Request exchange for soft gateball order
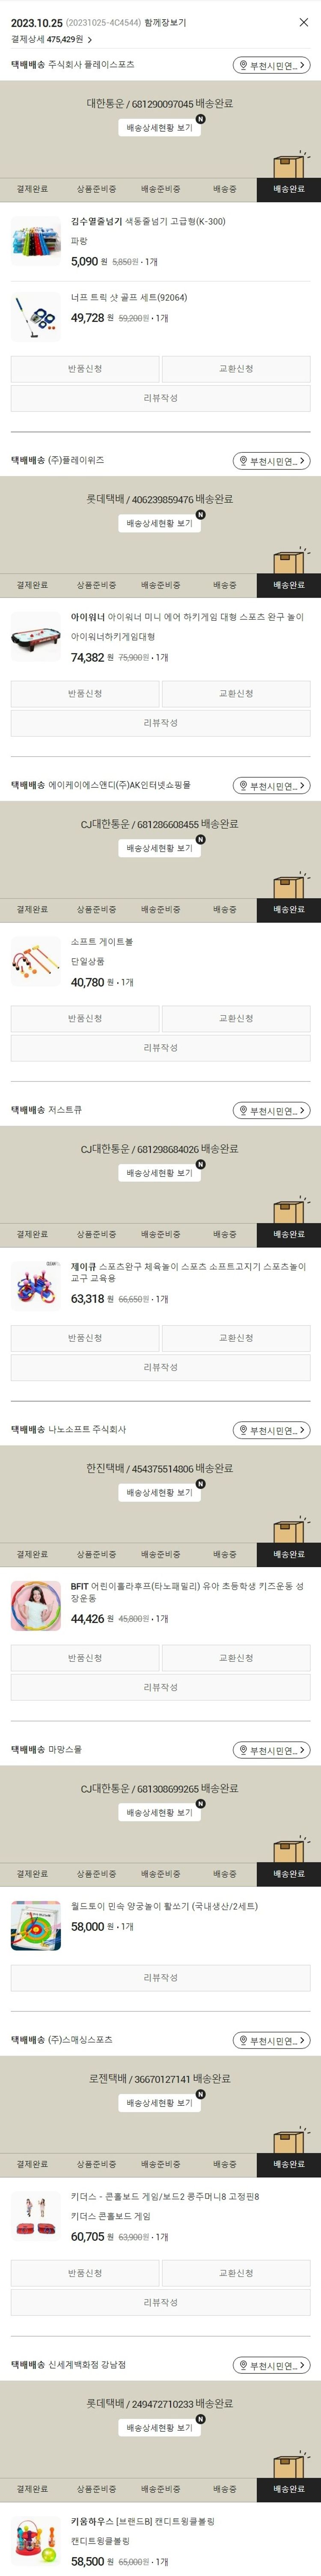Screen dimensions: 321x2576 [236, 1018]
